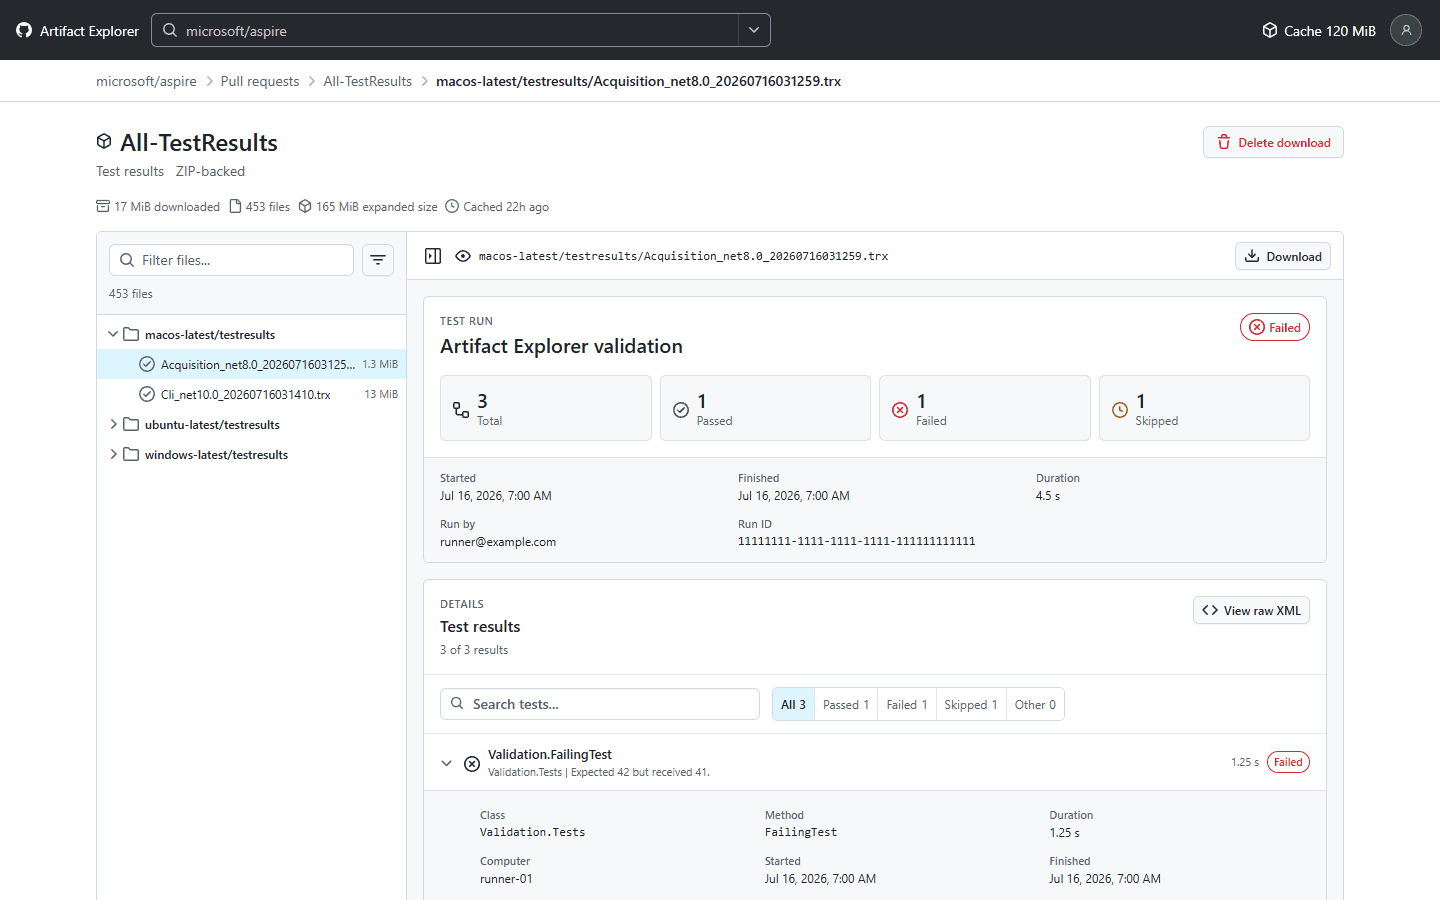The height and width of the screenshot is (900, 1440).
Task: Click the GitHub logo icon
Action: 24,30
